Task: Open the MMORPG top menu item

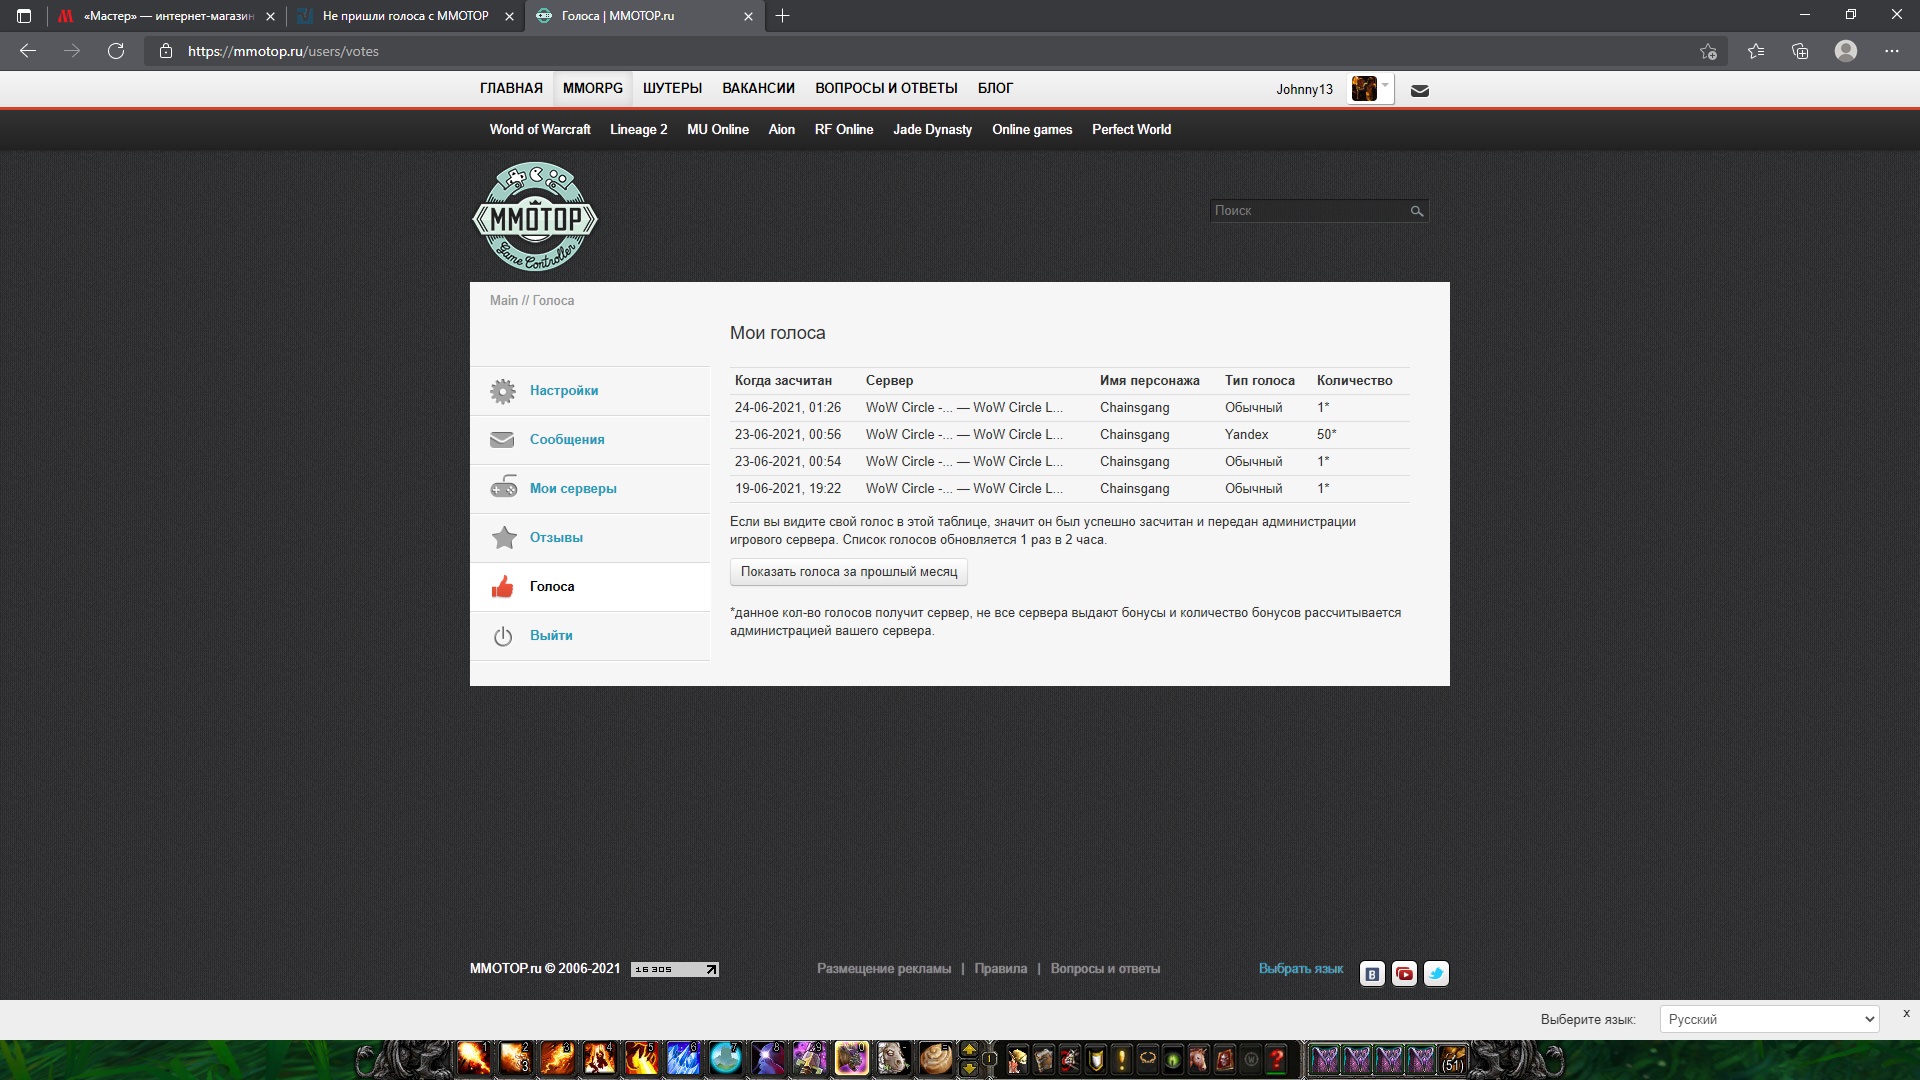Action: click(x=592, y=88)
